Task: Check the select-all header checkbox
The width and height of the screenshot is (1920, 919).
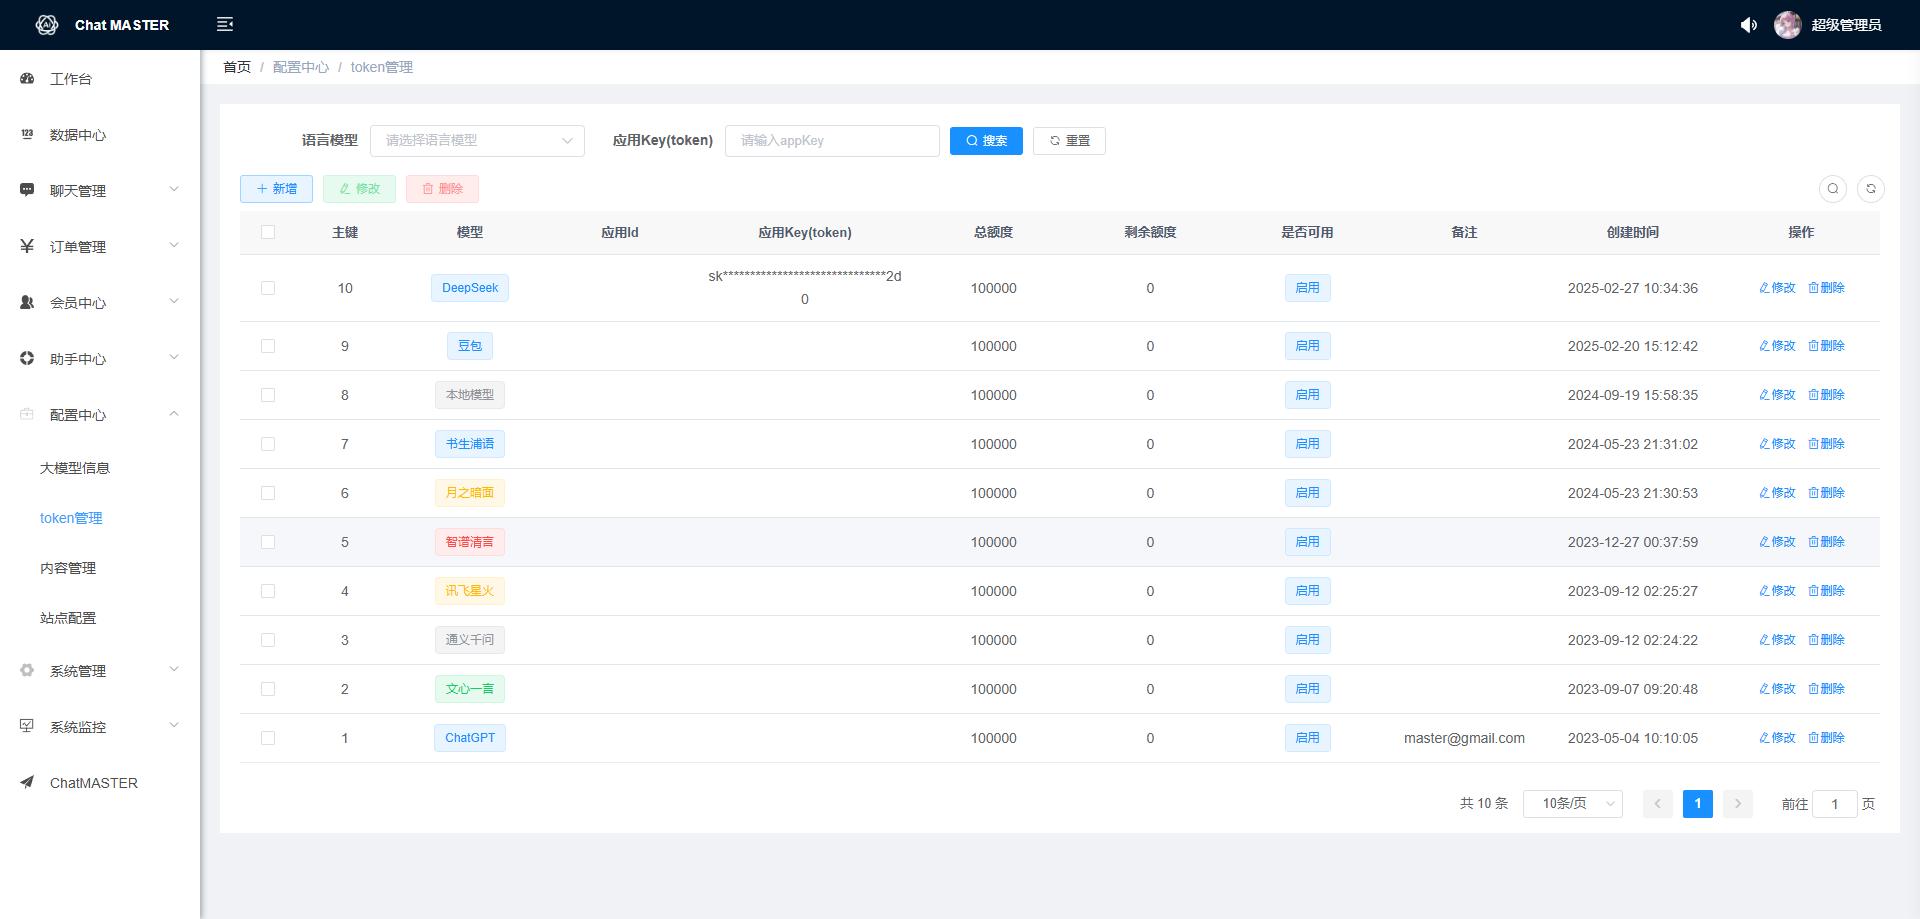Action: [x=268, y=232]
